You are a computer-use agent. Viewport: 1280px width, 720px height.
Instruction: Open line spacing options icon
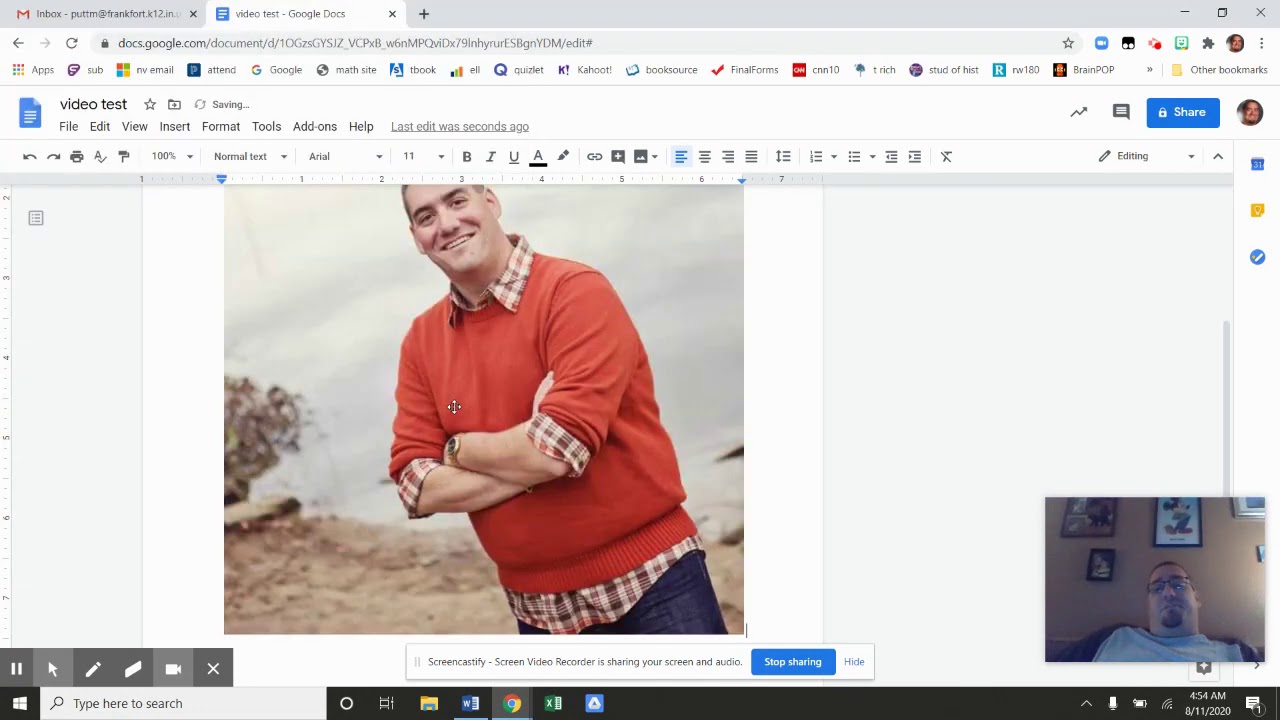[x=783, y=156]
